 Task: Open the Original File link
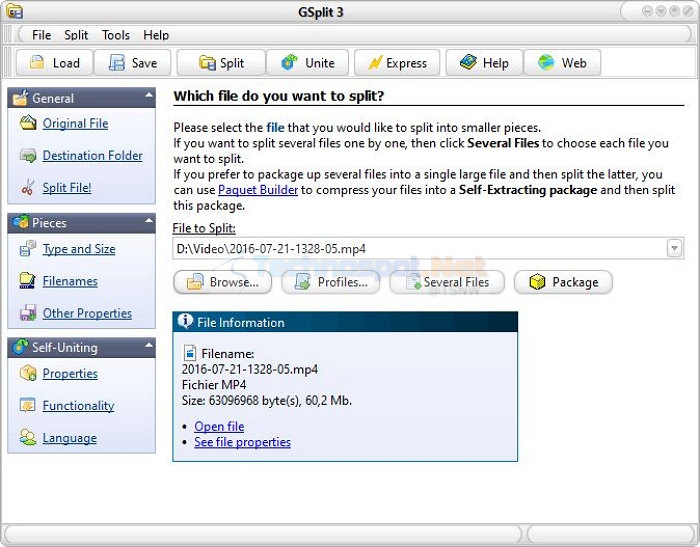[x=75, y=123]
